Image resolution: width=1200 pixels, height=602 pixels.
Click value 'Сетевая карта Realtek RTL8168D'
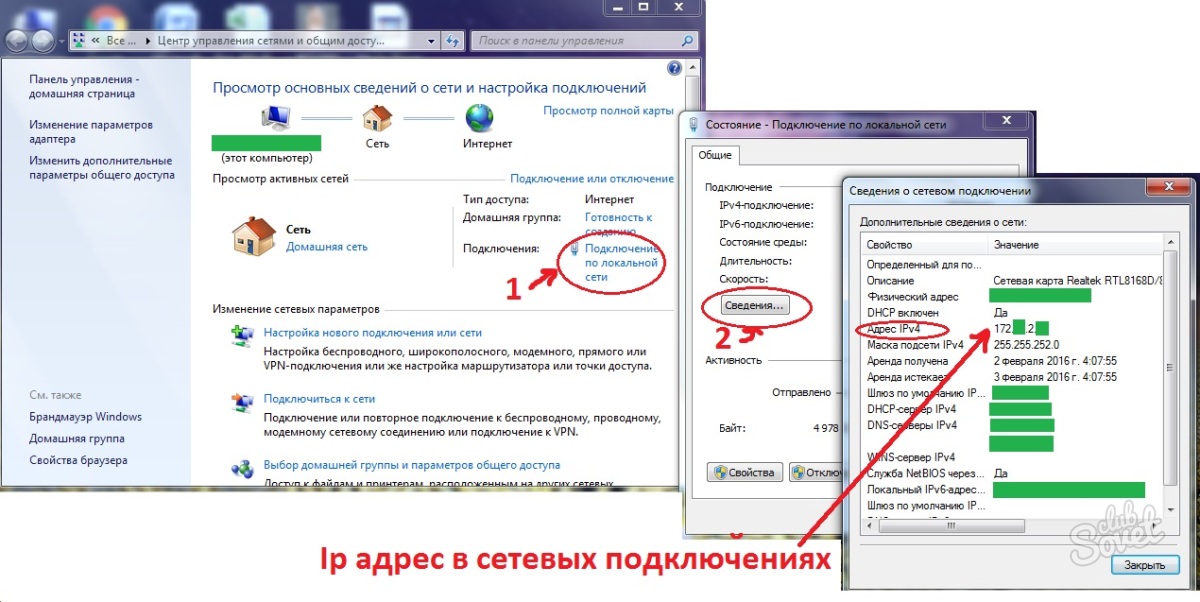click(1078, 281)
